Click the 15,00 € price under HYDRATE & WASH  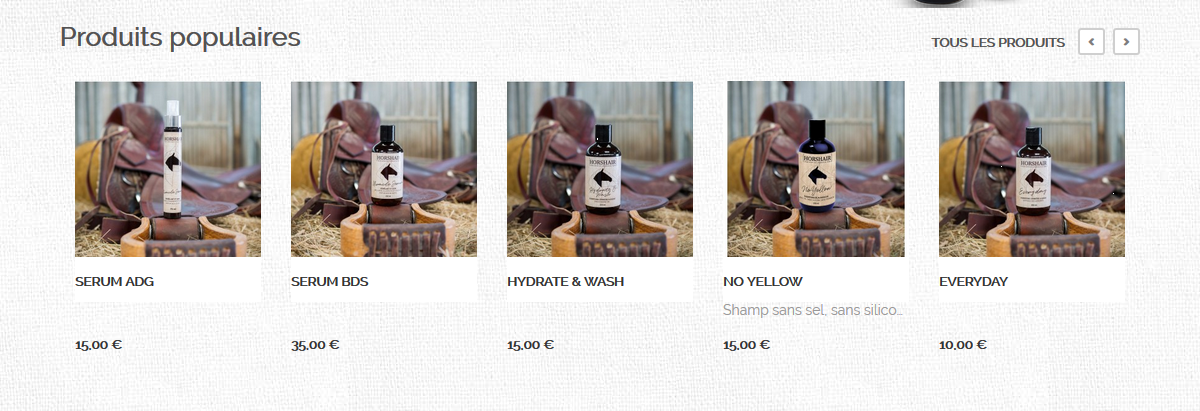[530, 345]
